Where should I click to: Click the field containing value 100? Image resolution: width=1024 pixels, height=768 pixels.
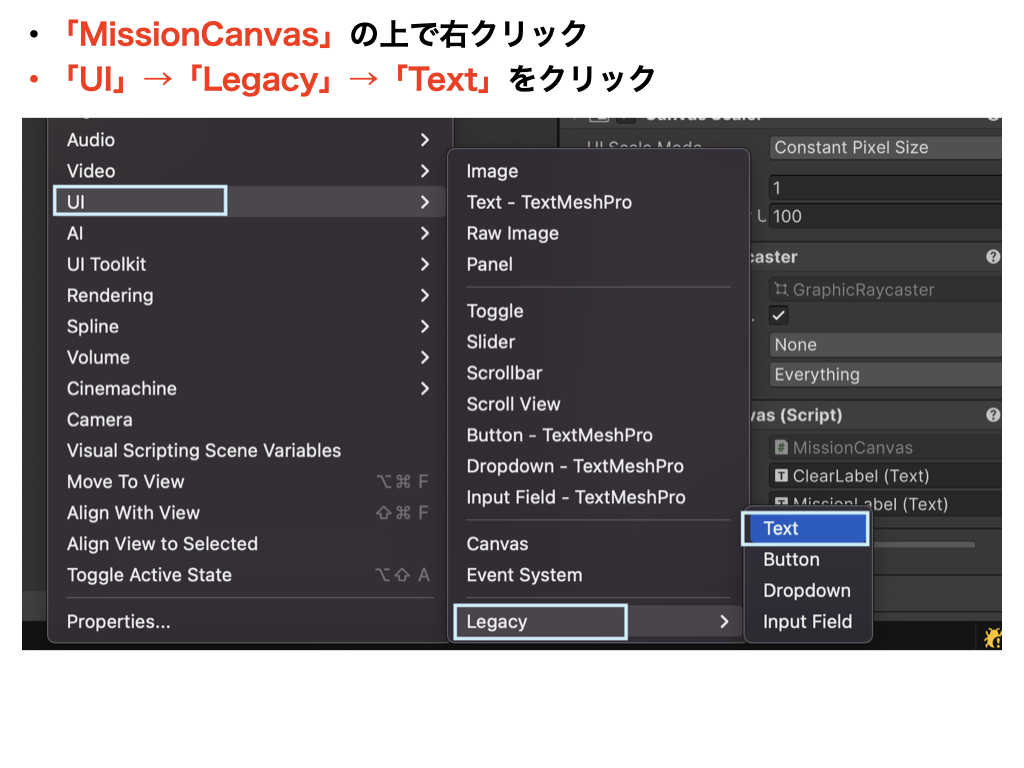885,216
